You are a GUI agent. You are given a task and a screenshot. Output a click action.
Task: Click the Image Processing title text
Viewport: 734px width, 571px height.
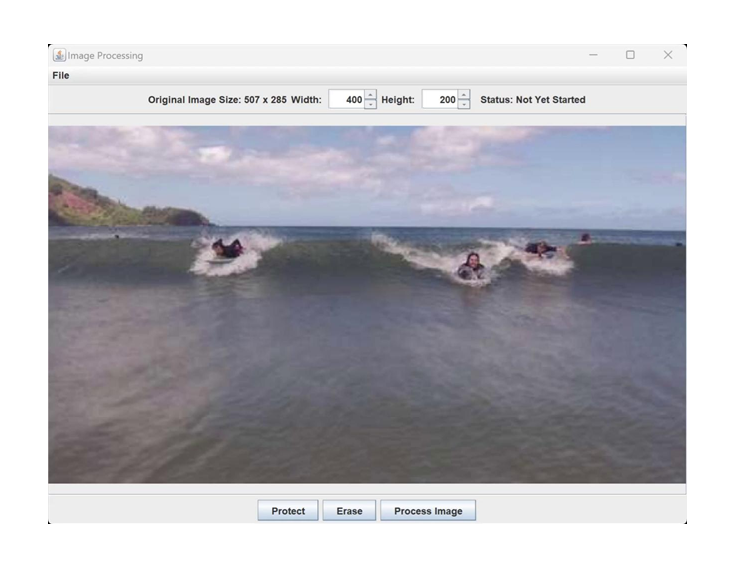[x=105, y=56]
